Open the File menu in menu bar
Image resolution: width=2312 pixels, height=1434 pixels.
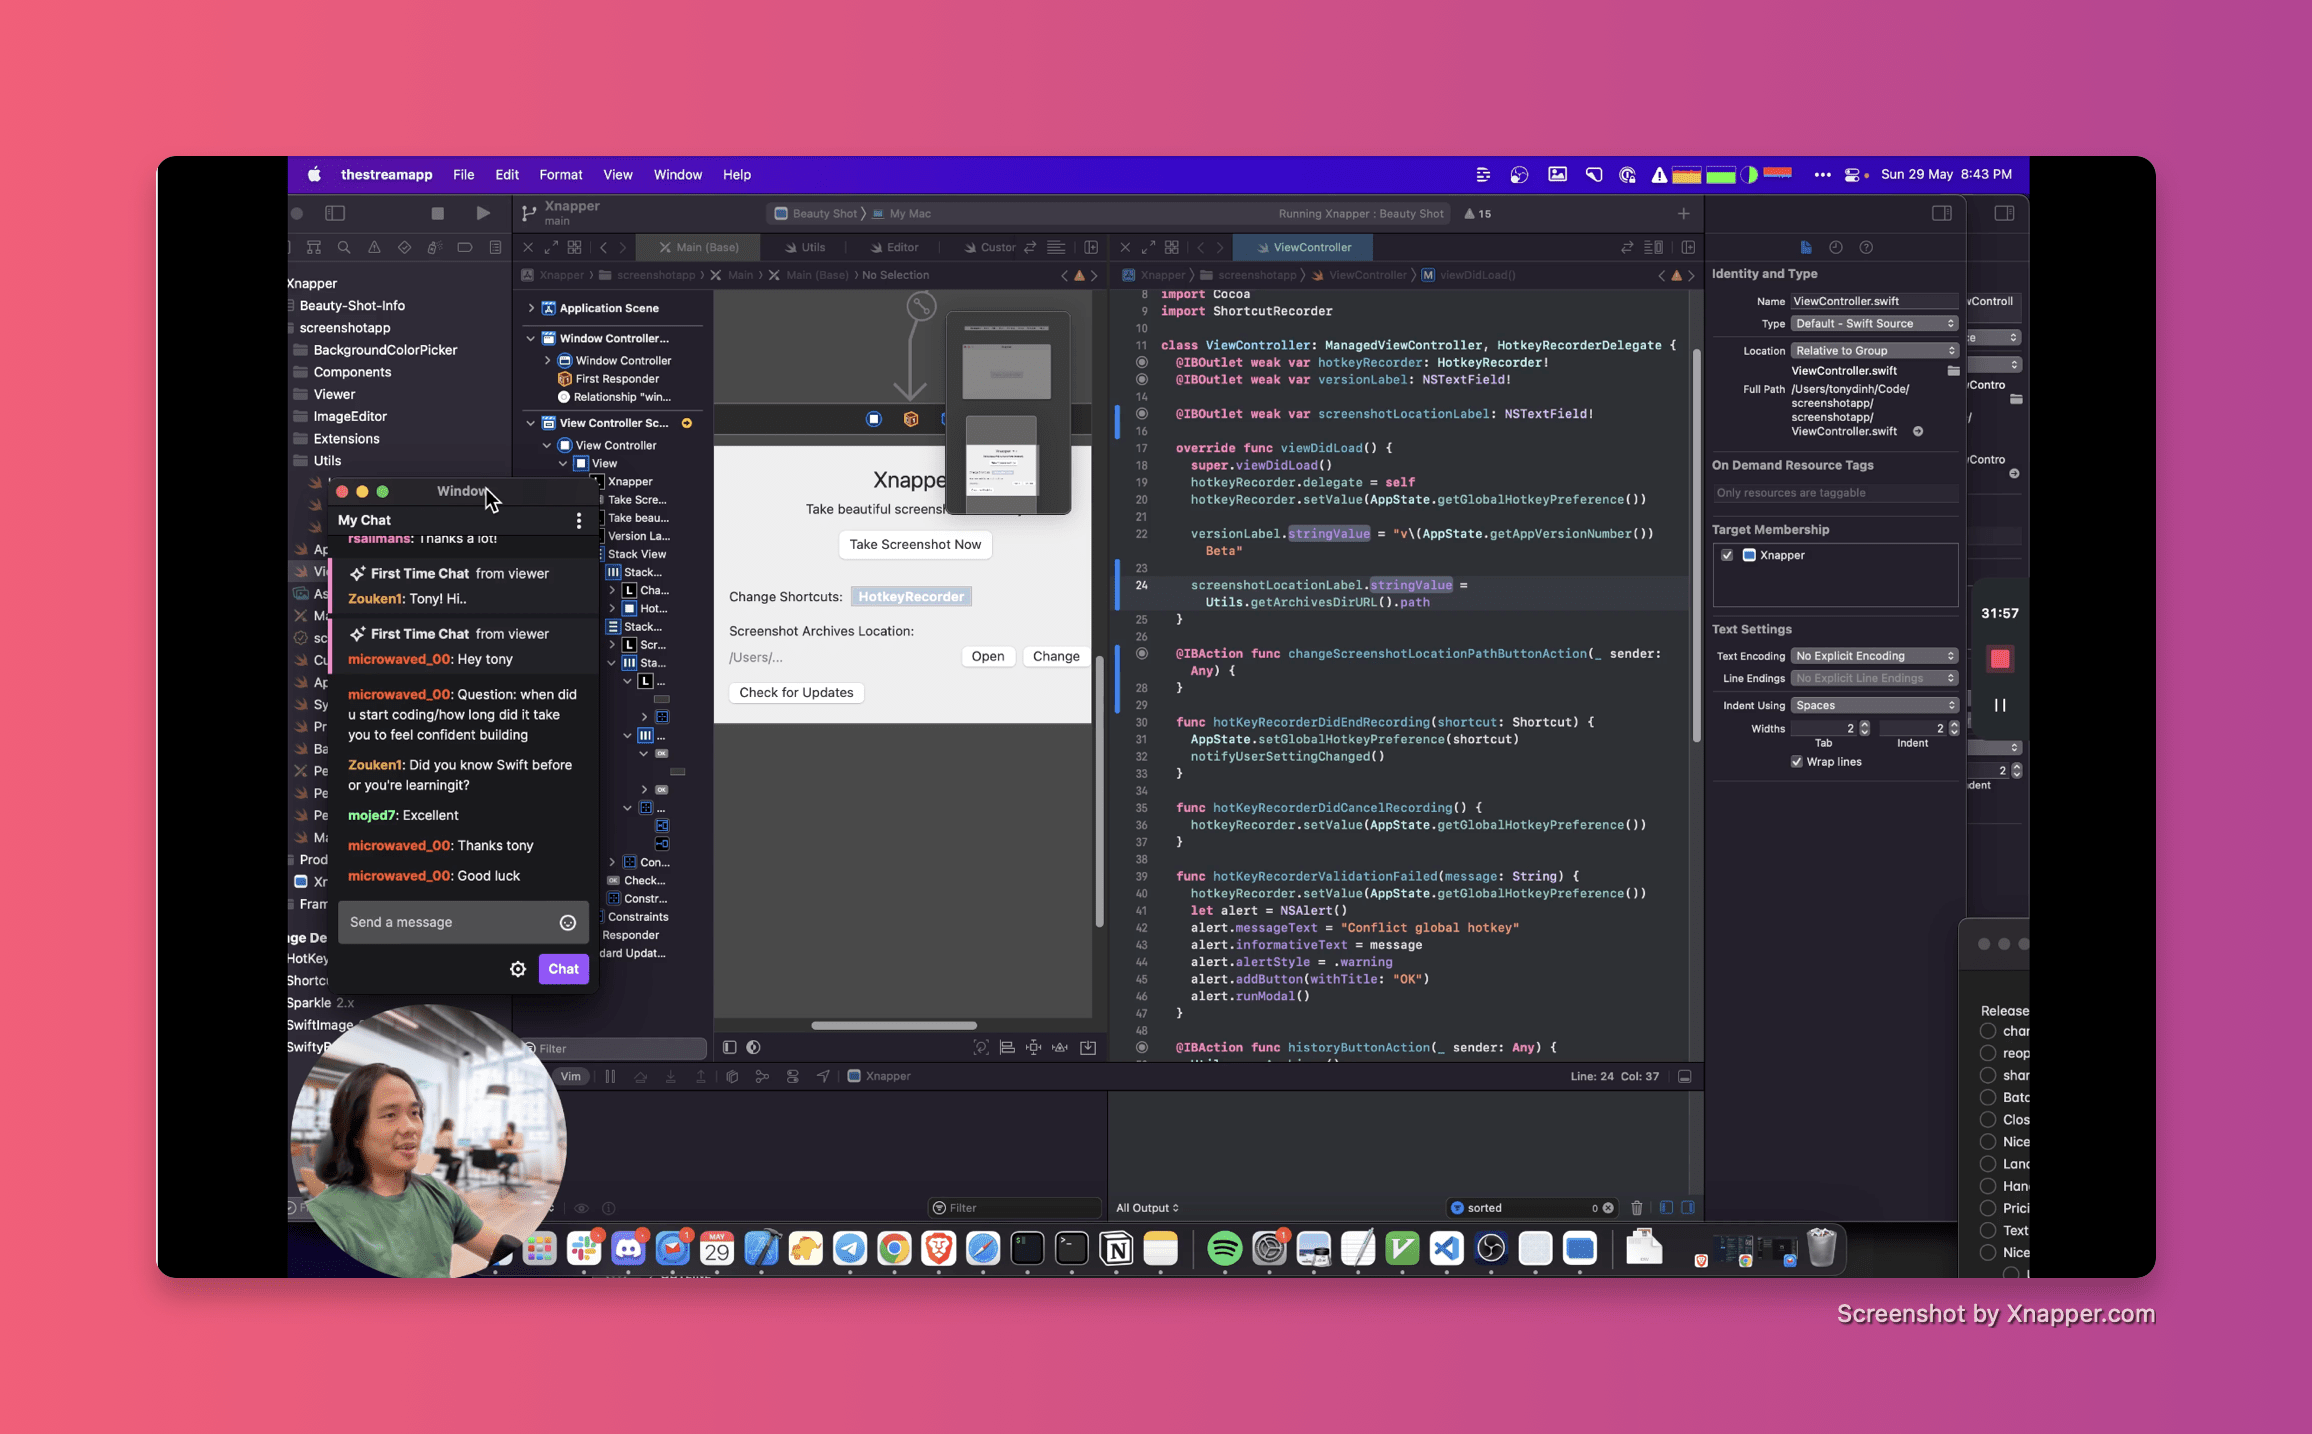click(463, 174)
